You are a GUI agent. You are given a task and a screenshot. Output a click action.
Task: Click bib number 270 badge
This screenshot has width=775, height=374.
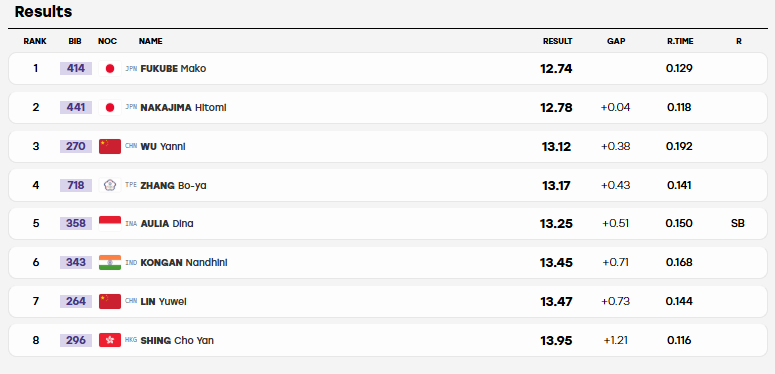pos(76,146)
